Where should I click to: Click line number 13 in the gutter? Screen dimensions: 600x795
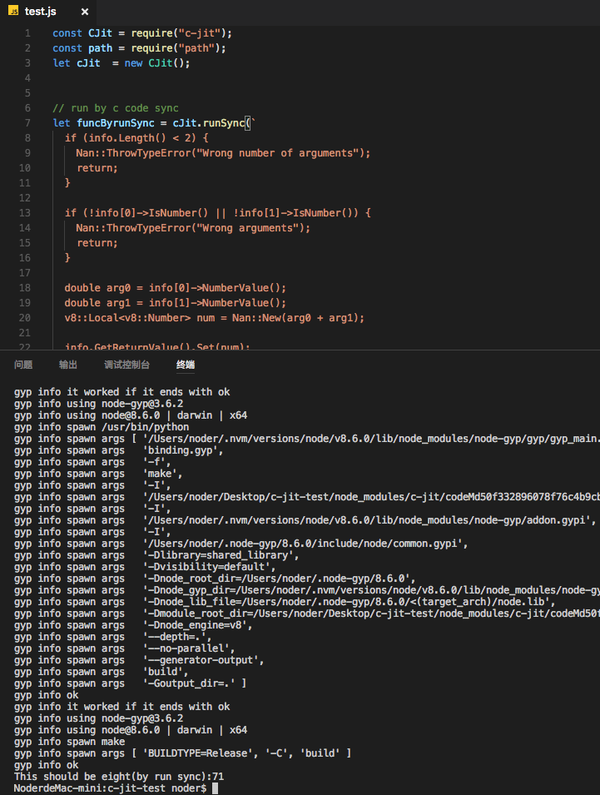(25, 212)
